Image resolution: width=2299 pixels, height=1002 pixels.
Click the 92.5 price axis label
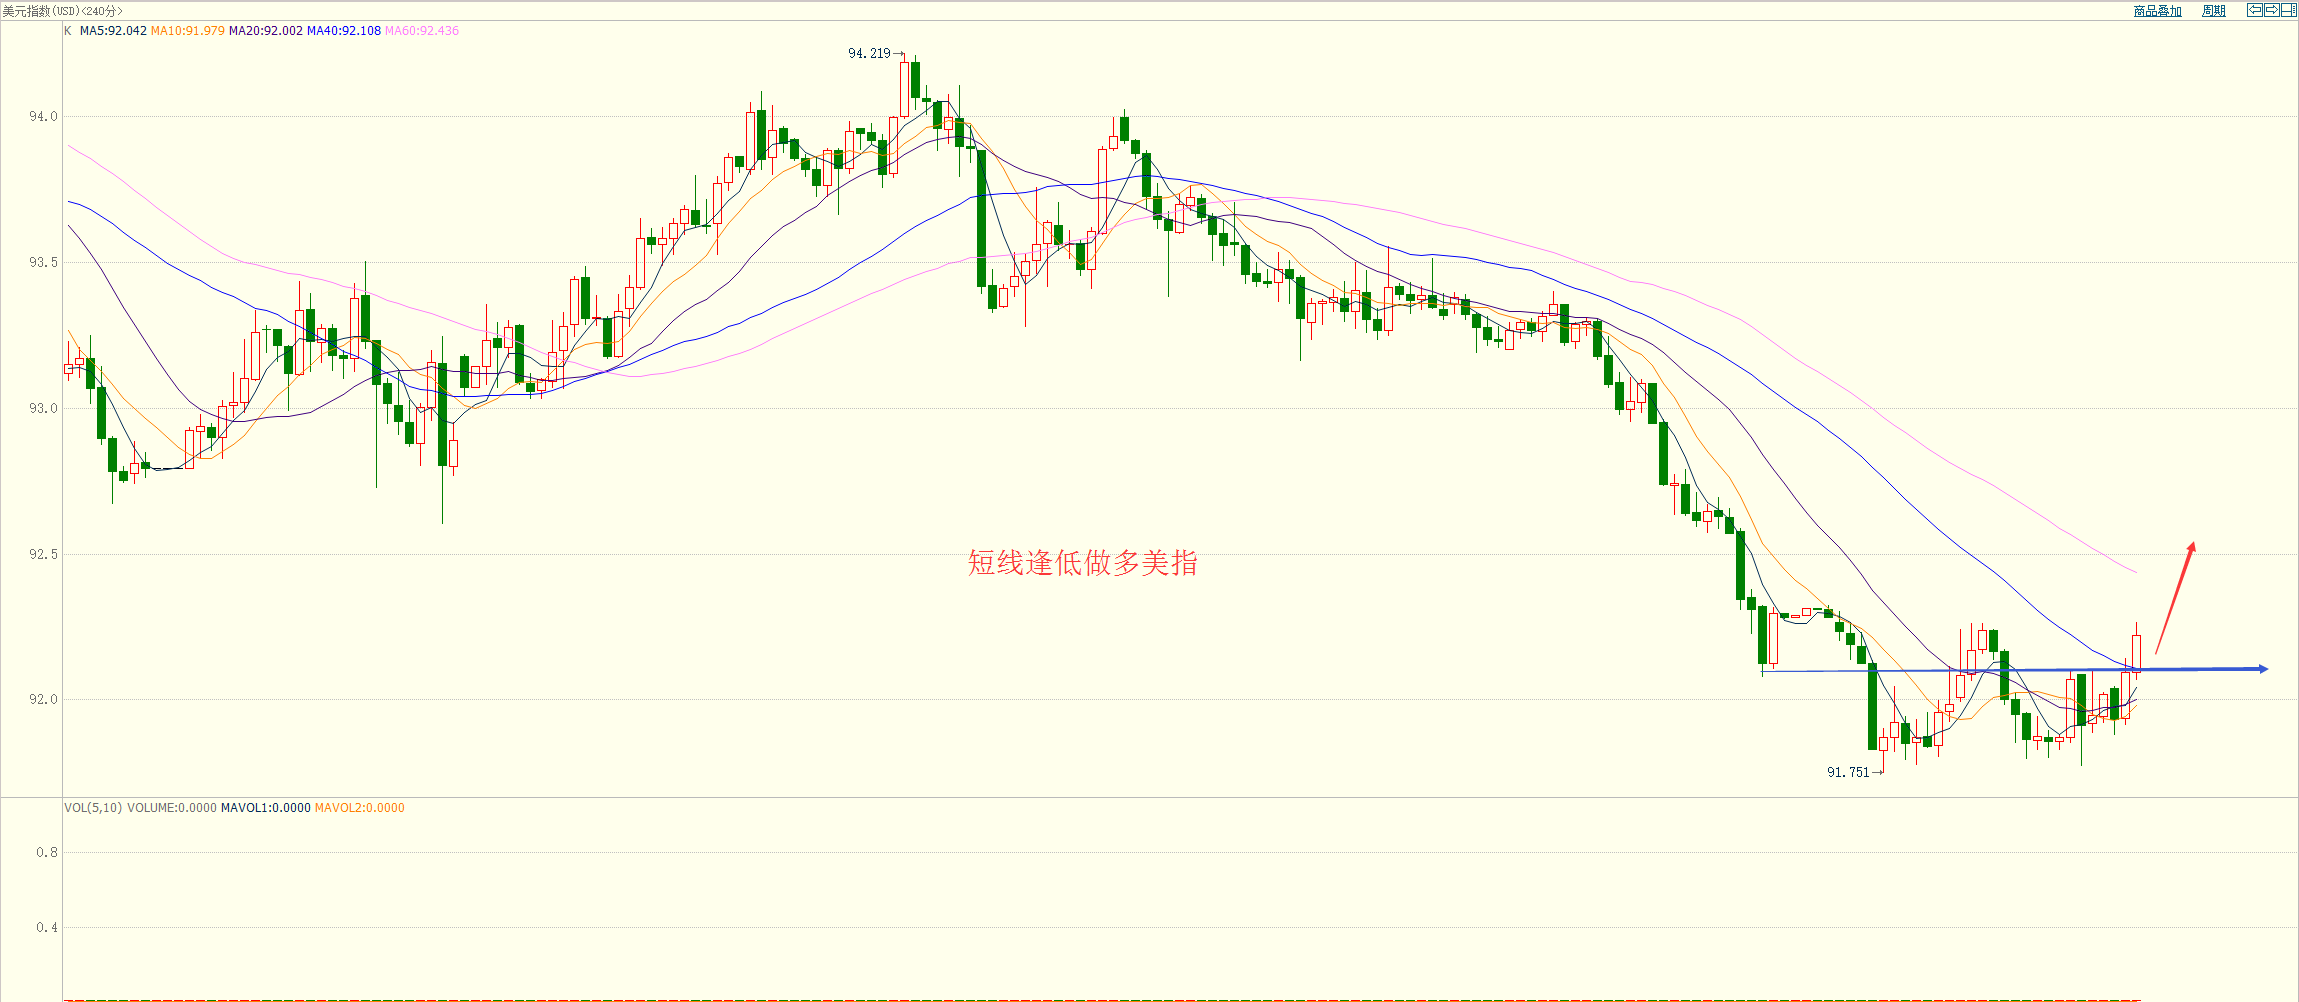(x=44, y=554)
